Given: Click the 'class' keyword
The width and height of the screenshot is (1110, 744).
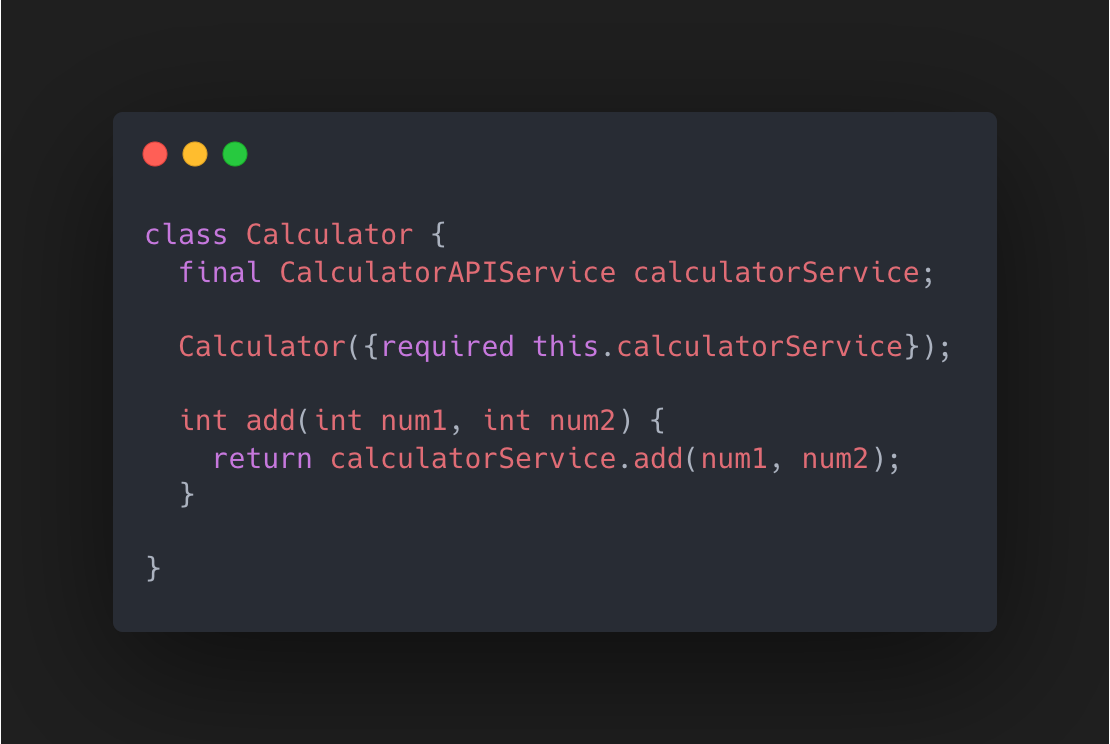Looking at the screenshot, I should [x=187, y=235].
